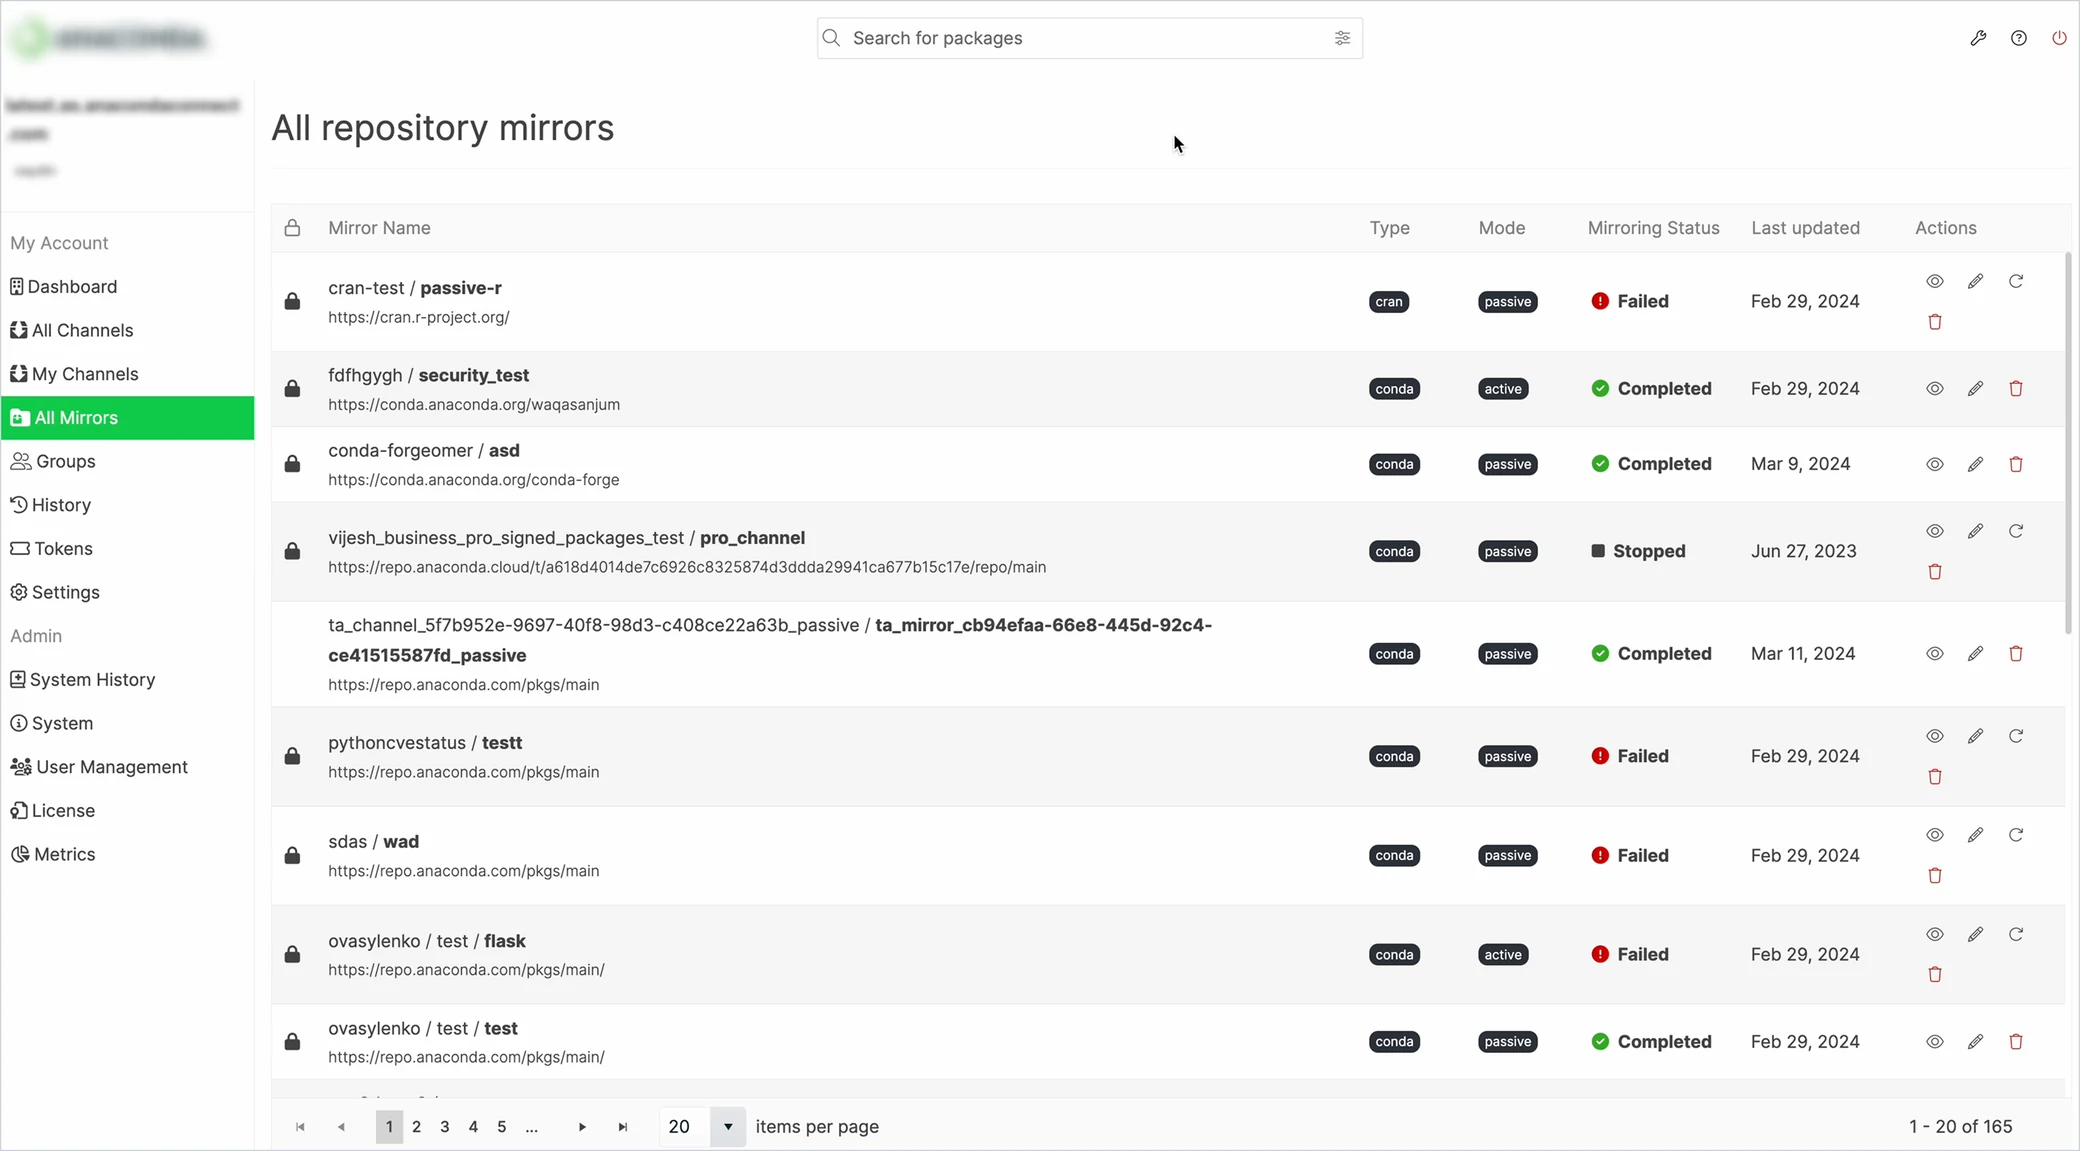Retry the ovasylenko flask mirror sync

2016,934
